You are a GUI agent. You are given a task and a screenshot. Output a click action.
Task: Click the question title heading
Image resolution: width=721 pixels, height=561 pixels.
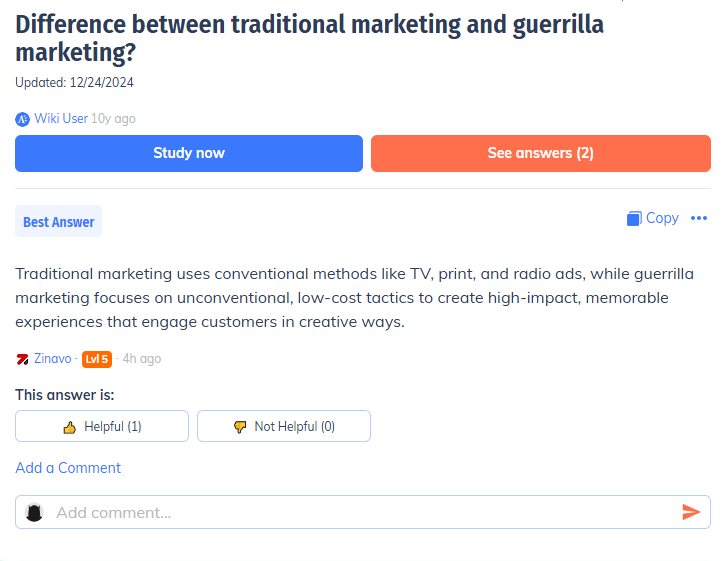point(310,37)
